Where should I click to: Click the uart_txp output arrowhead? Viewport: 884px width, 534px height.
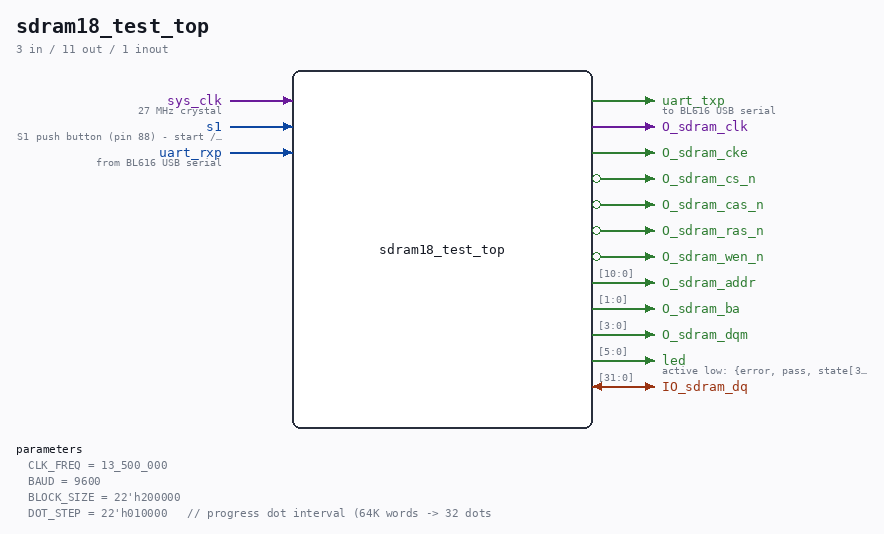pyautogui.click(x=650, y=101)
